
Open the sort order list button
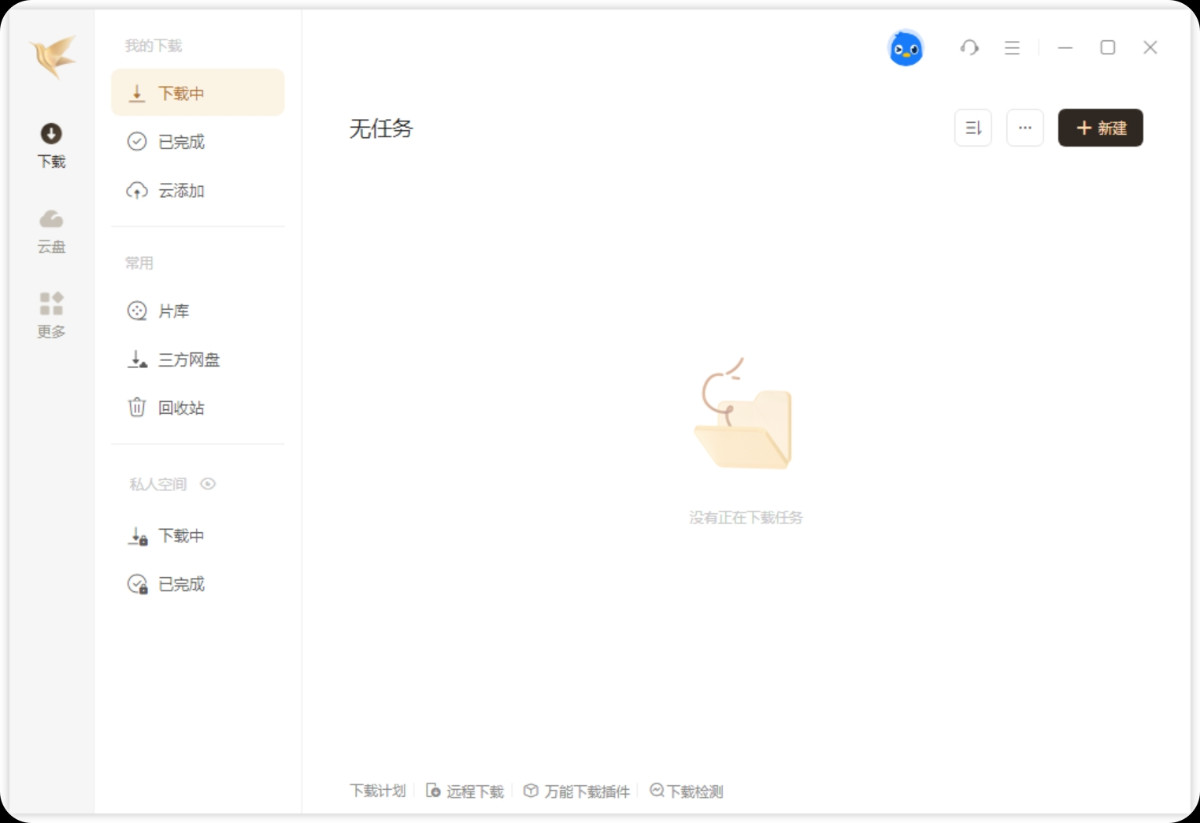[x=972, y=128]
